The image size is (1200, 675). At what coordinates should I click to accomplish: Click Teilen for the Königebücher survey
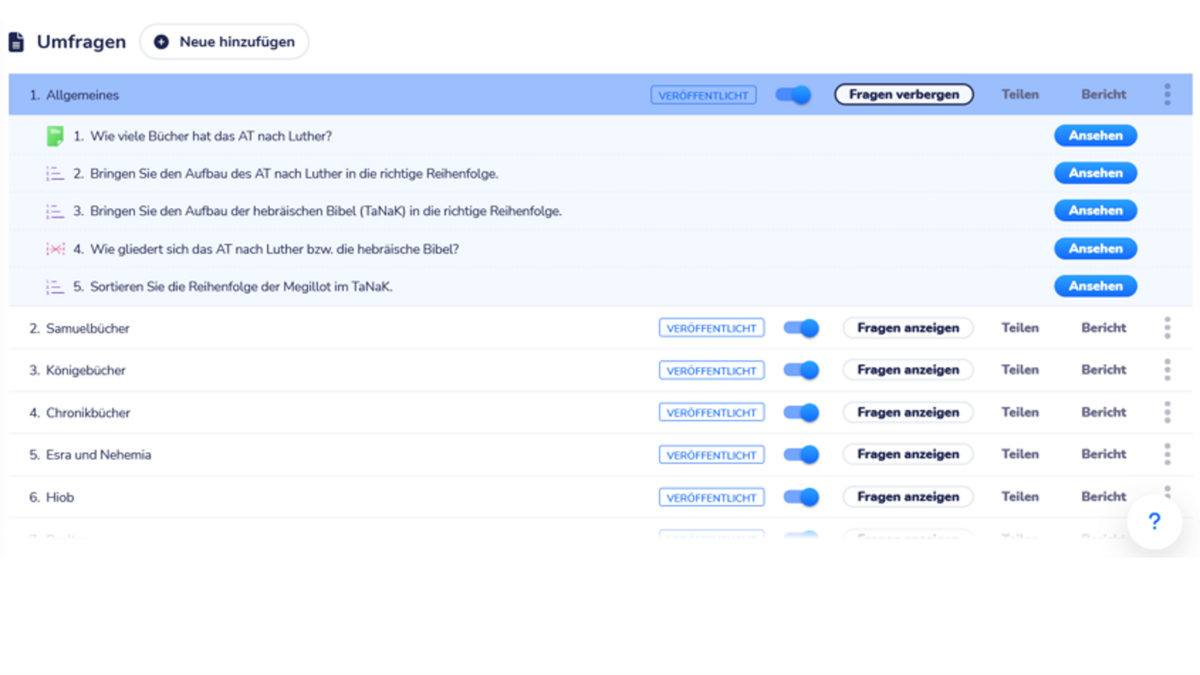coord(1020,370)
